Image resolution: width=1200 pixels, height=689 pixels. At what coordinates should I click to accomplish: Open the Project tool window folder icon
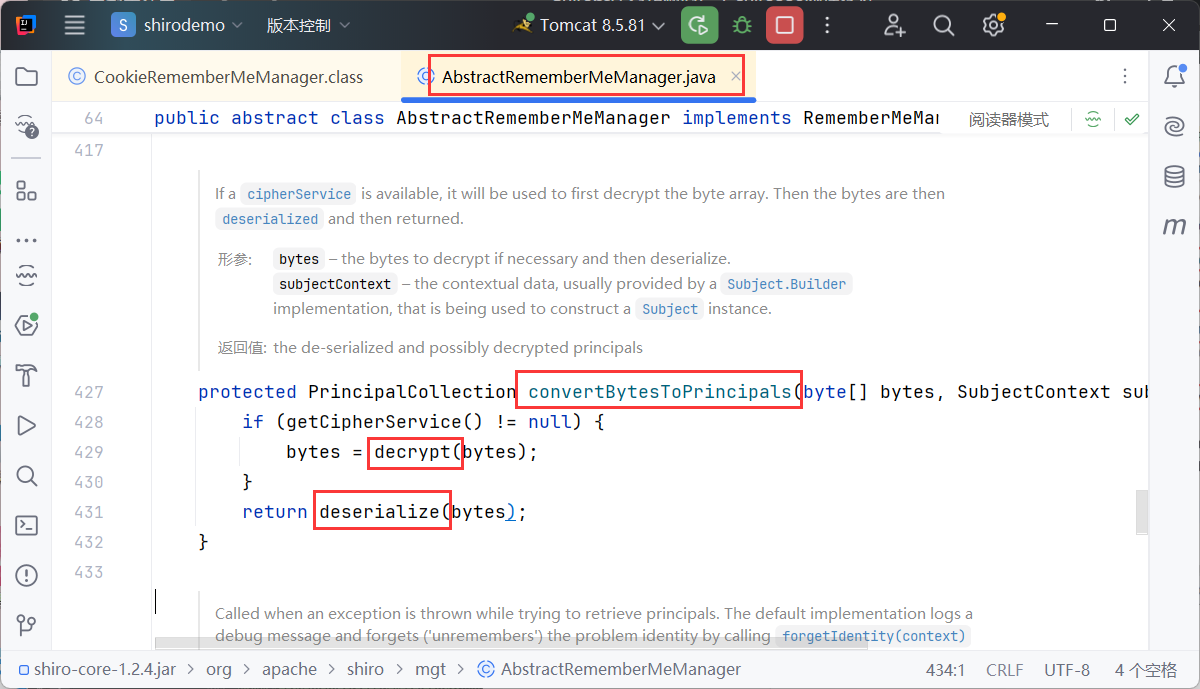tap(26, 77)
